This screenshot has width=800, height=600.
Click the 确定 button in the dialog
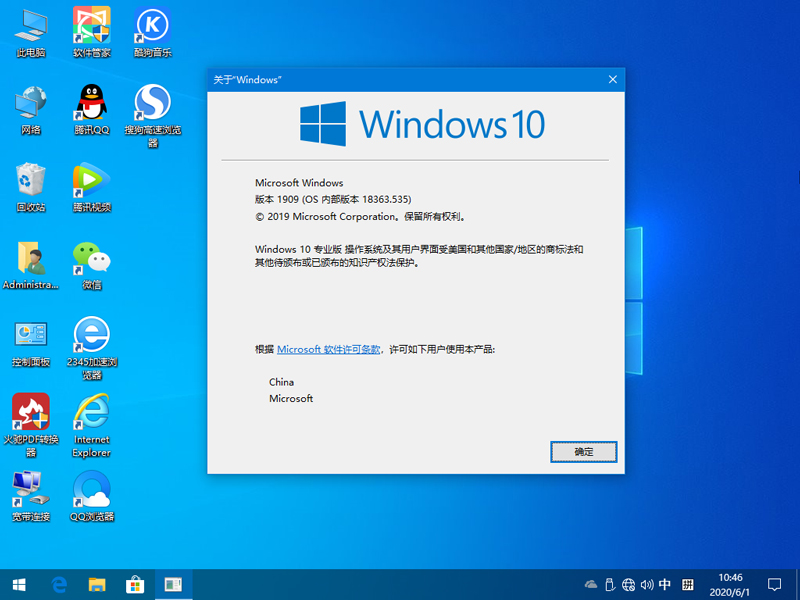pyautogui.click(x=583, y=452)
